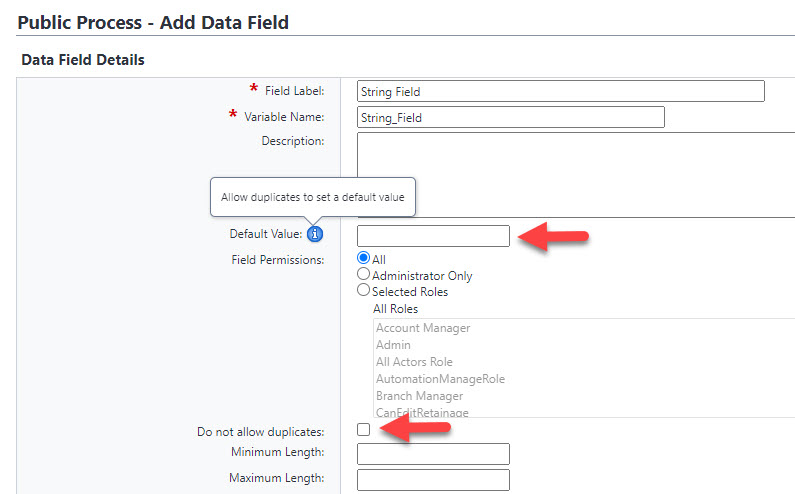Select CanEditRetainage in the roles list
Screen dimensions: 795x494
pos(422,412)
